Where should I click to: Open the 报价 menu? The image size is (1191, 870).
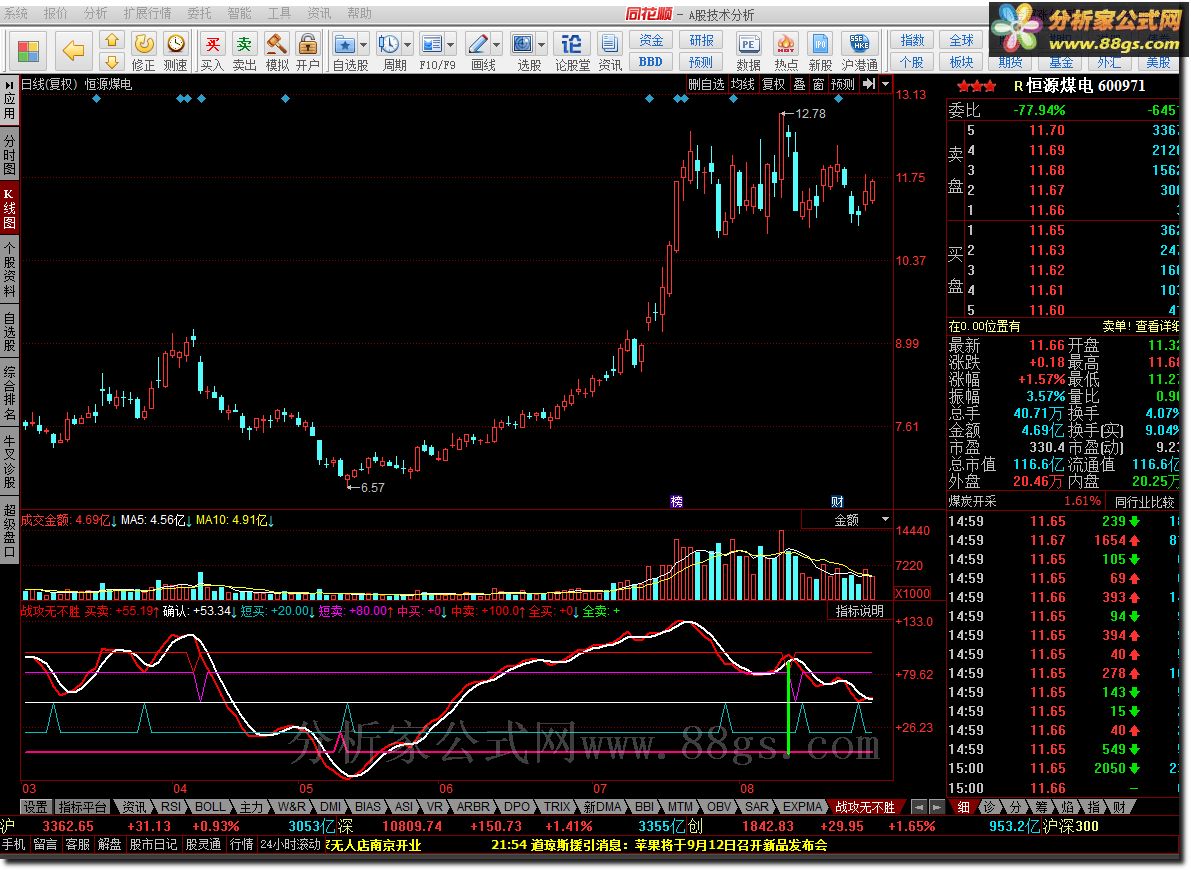tap(55, 14)
